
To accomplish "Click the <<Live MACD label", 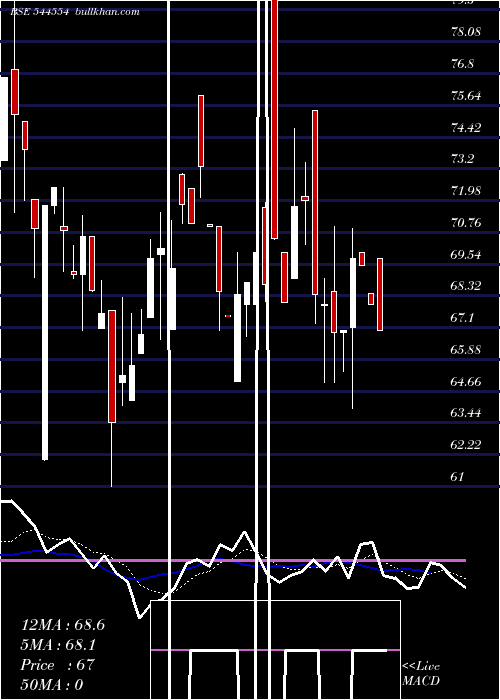I will 421,673.
